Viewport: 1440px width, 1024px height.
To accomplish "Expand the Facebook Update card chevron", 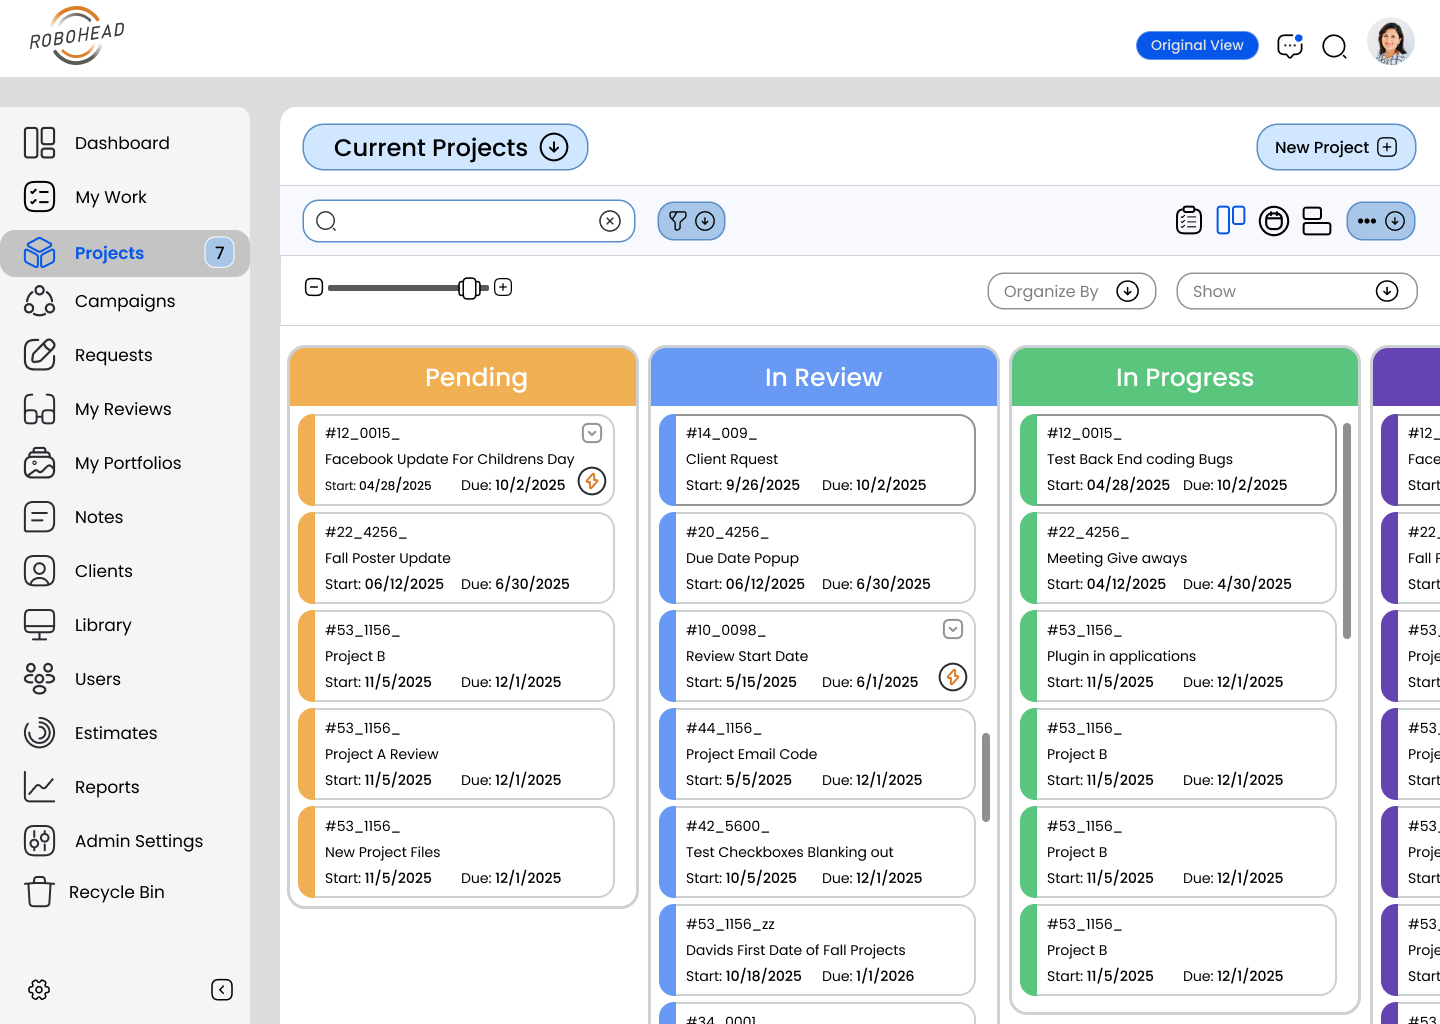I will coord(592,433).
